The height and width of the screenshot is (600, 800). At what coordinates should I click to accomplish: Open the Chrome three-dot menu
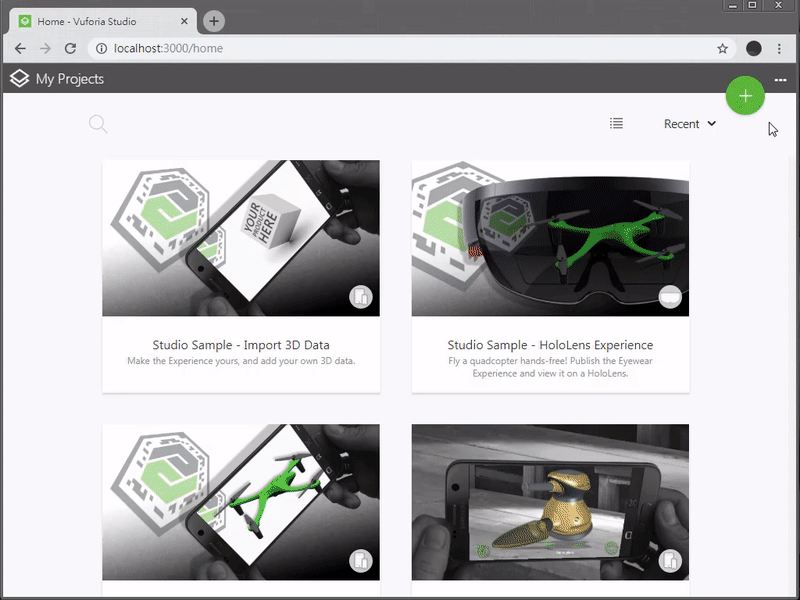[779, 48]
